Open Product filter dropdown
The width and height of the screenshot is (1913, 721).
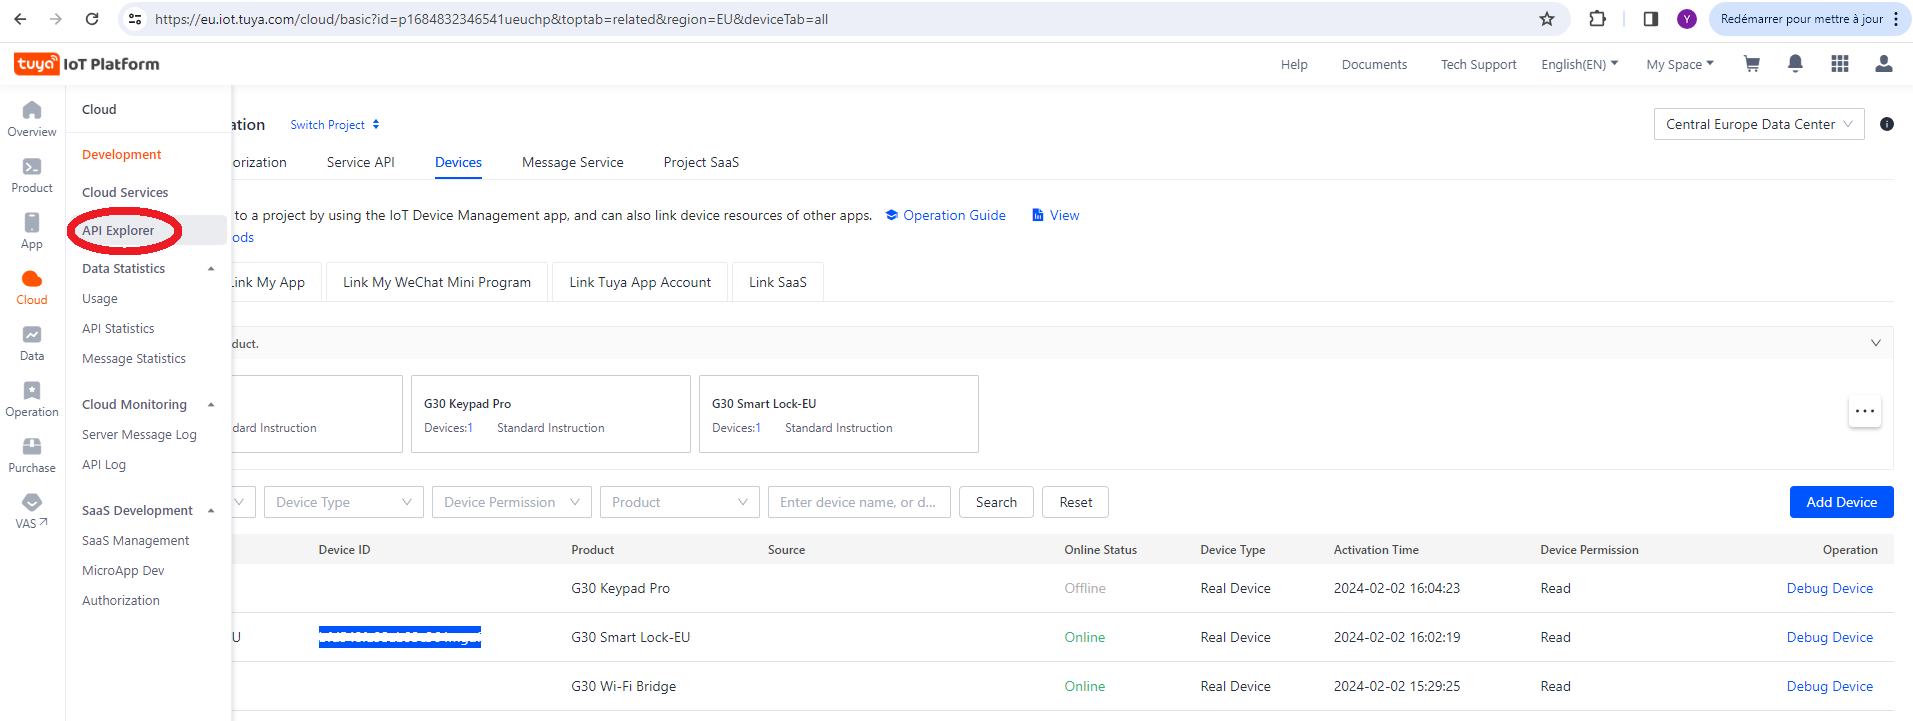[x=680, y=502]
